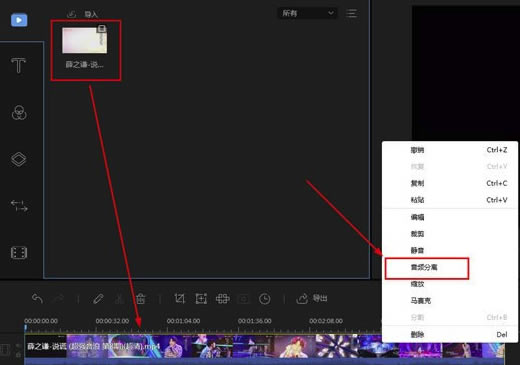
Task: Open the Filters panel icon
Action: [19, 113]
